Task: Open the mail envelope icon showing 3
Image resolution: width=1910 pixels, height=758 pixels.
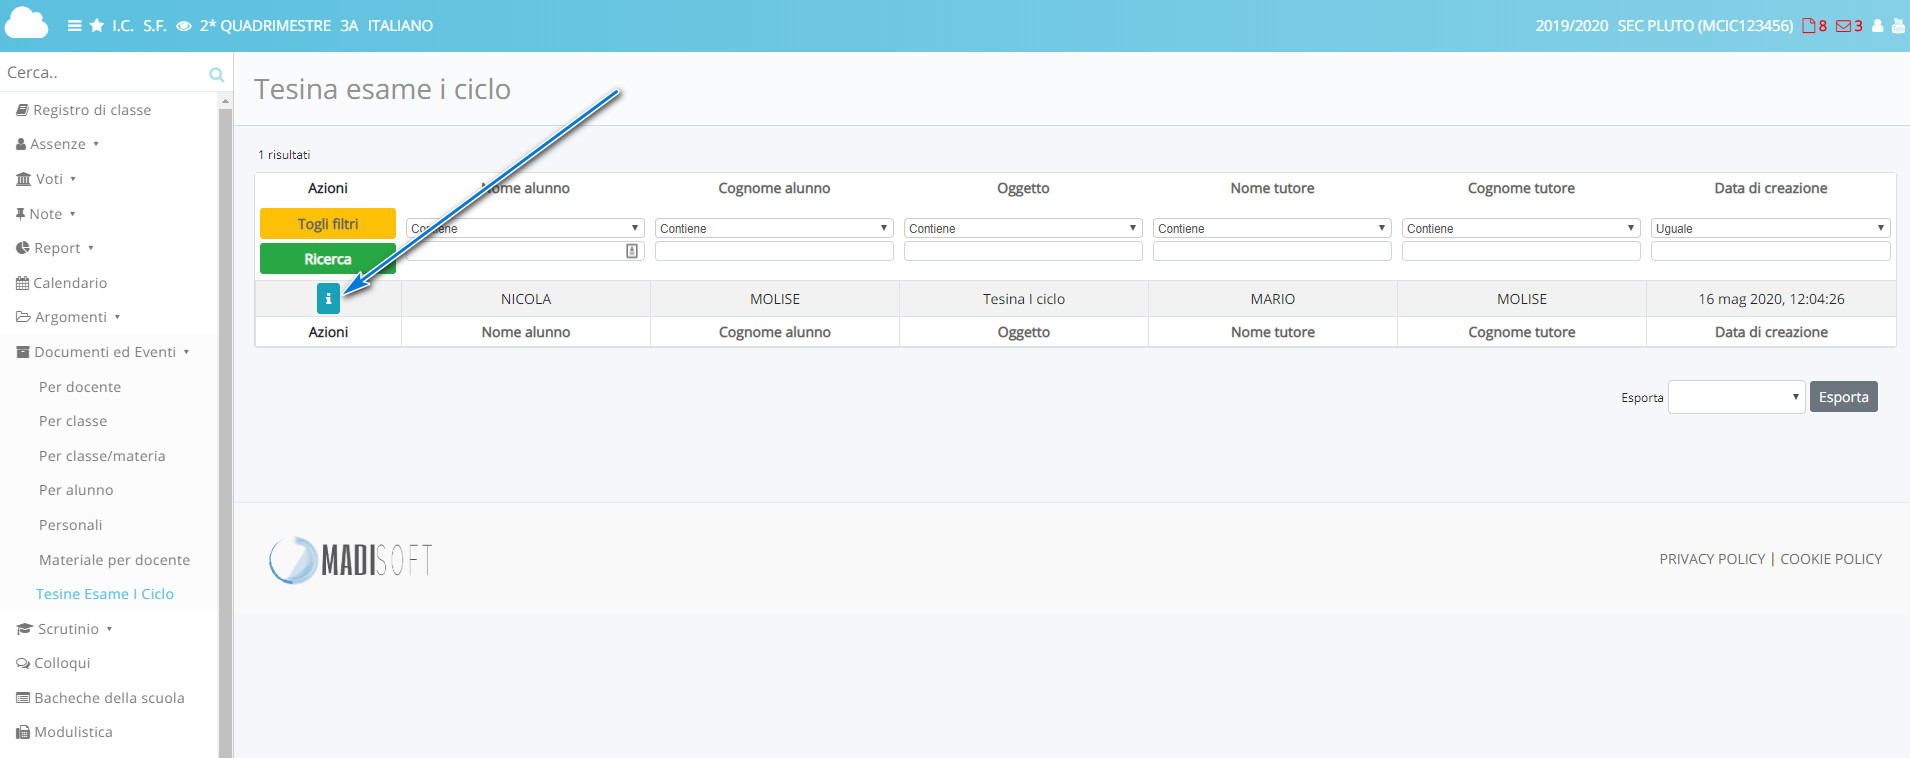Action: pos(1849,26)
